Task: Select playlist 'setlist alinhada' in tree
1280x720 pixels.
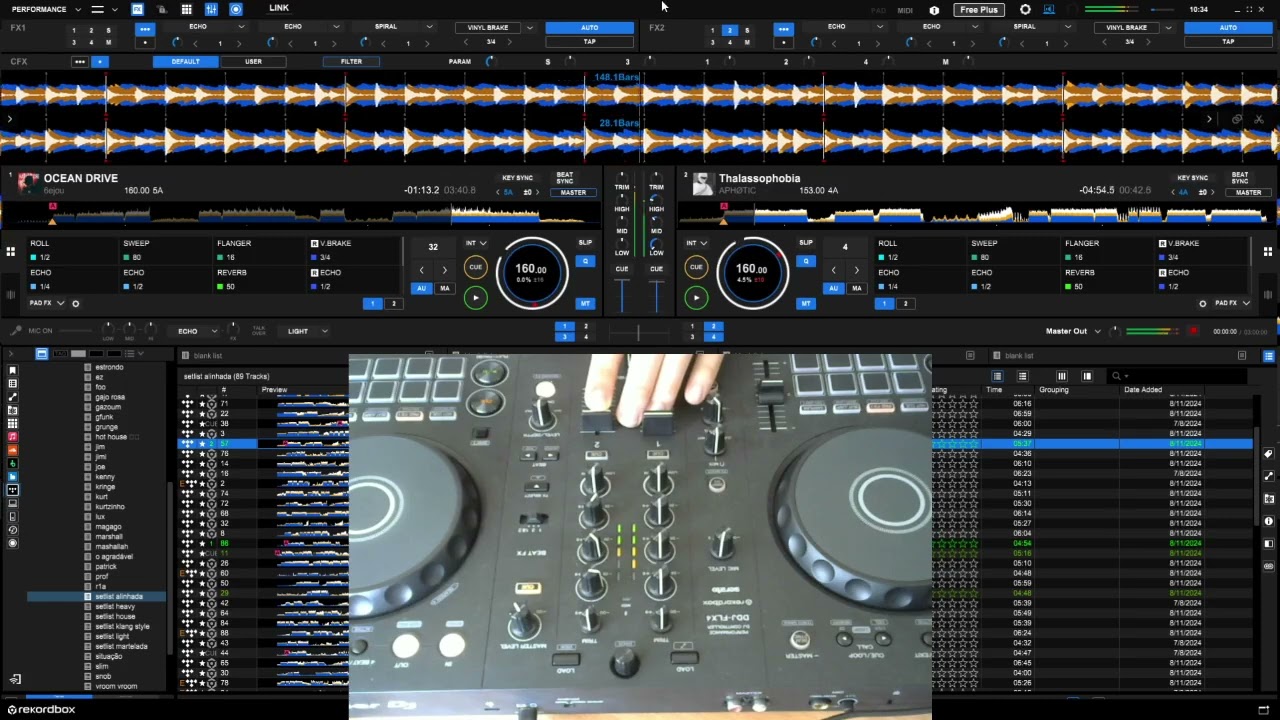Action: (x=119, y=596)
